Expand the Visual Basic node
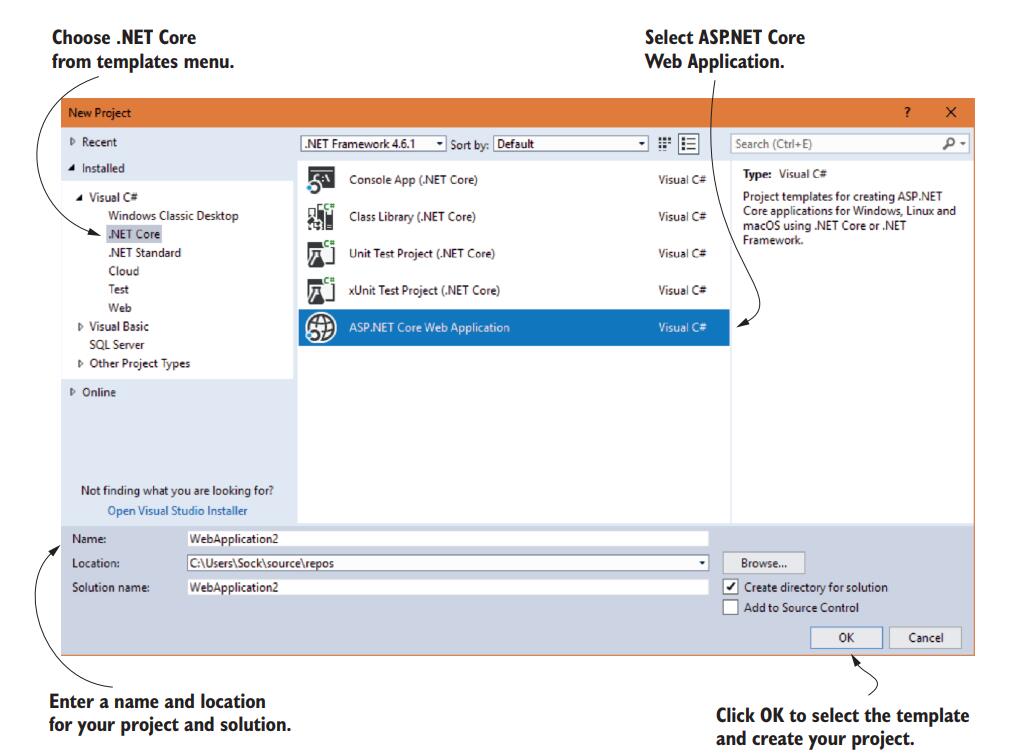 (x=80, y=326)
